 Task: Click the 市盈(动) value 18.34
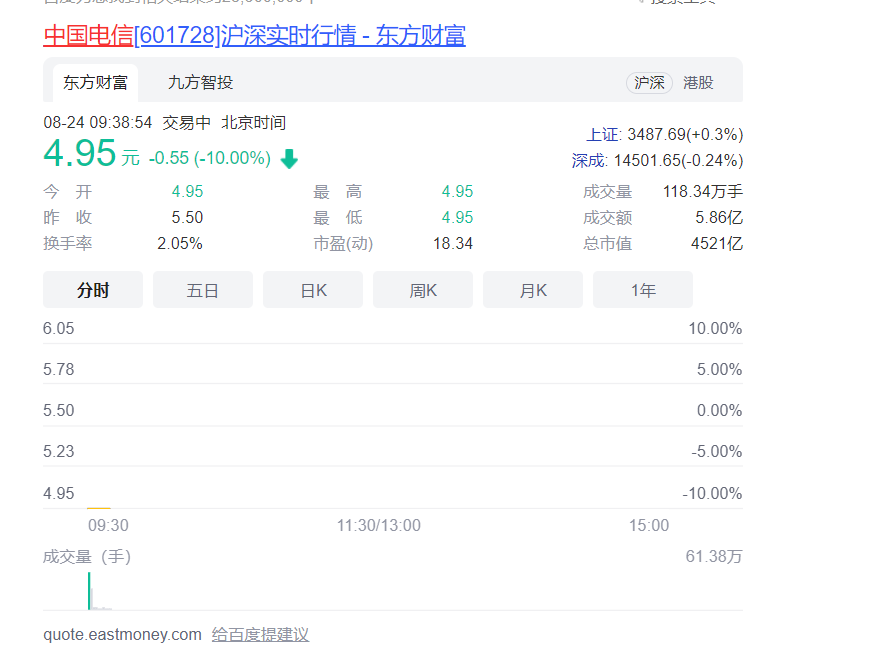tap(453, 244)
